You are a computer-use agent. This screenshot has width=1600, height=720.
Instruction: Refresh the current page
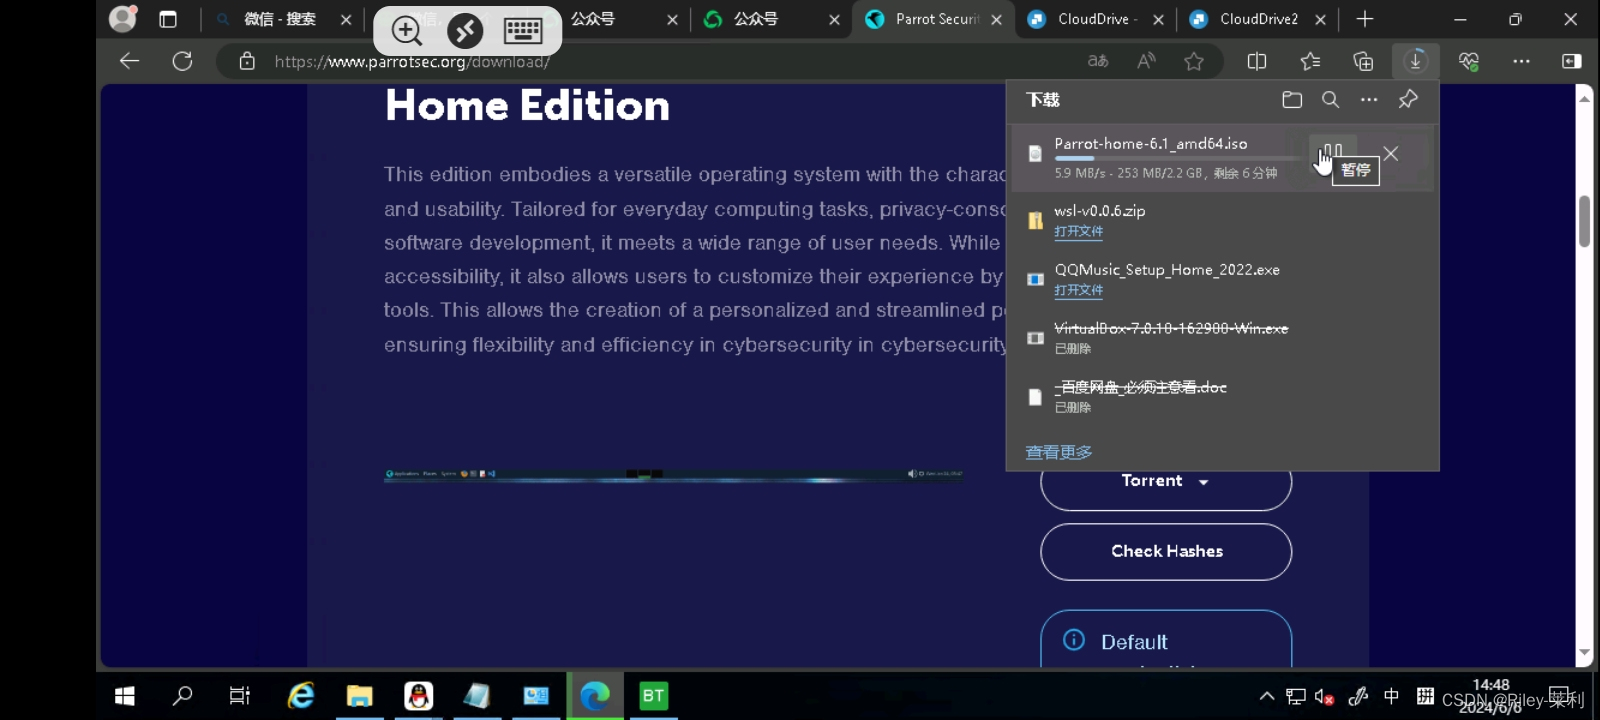click(182, 61)
